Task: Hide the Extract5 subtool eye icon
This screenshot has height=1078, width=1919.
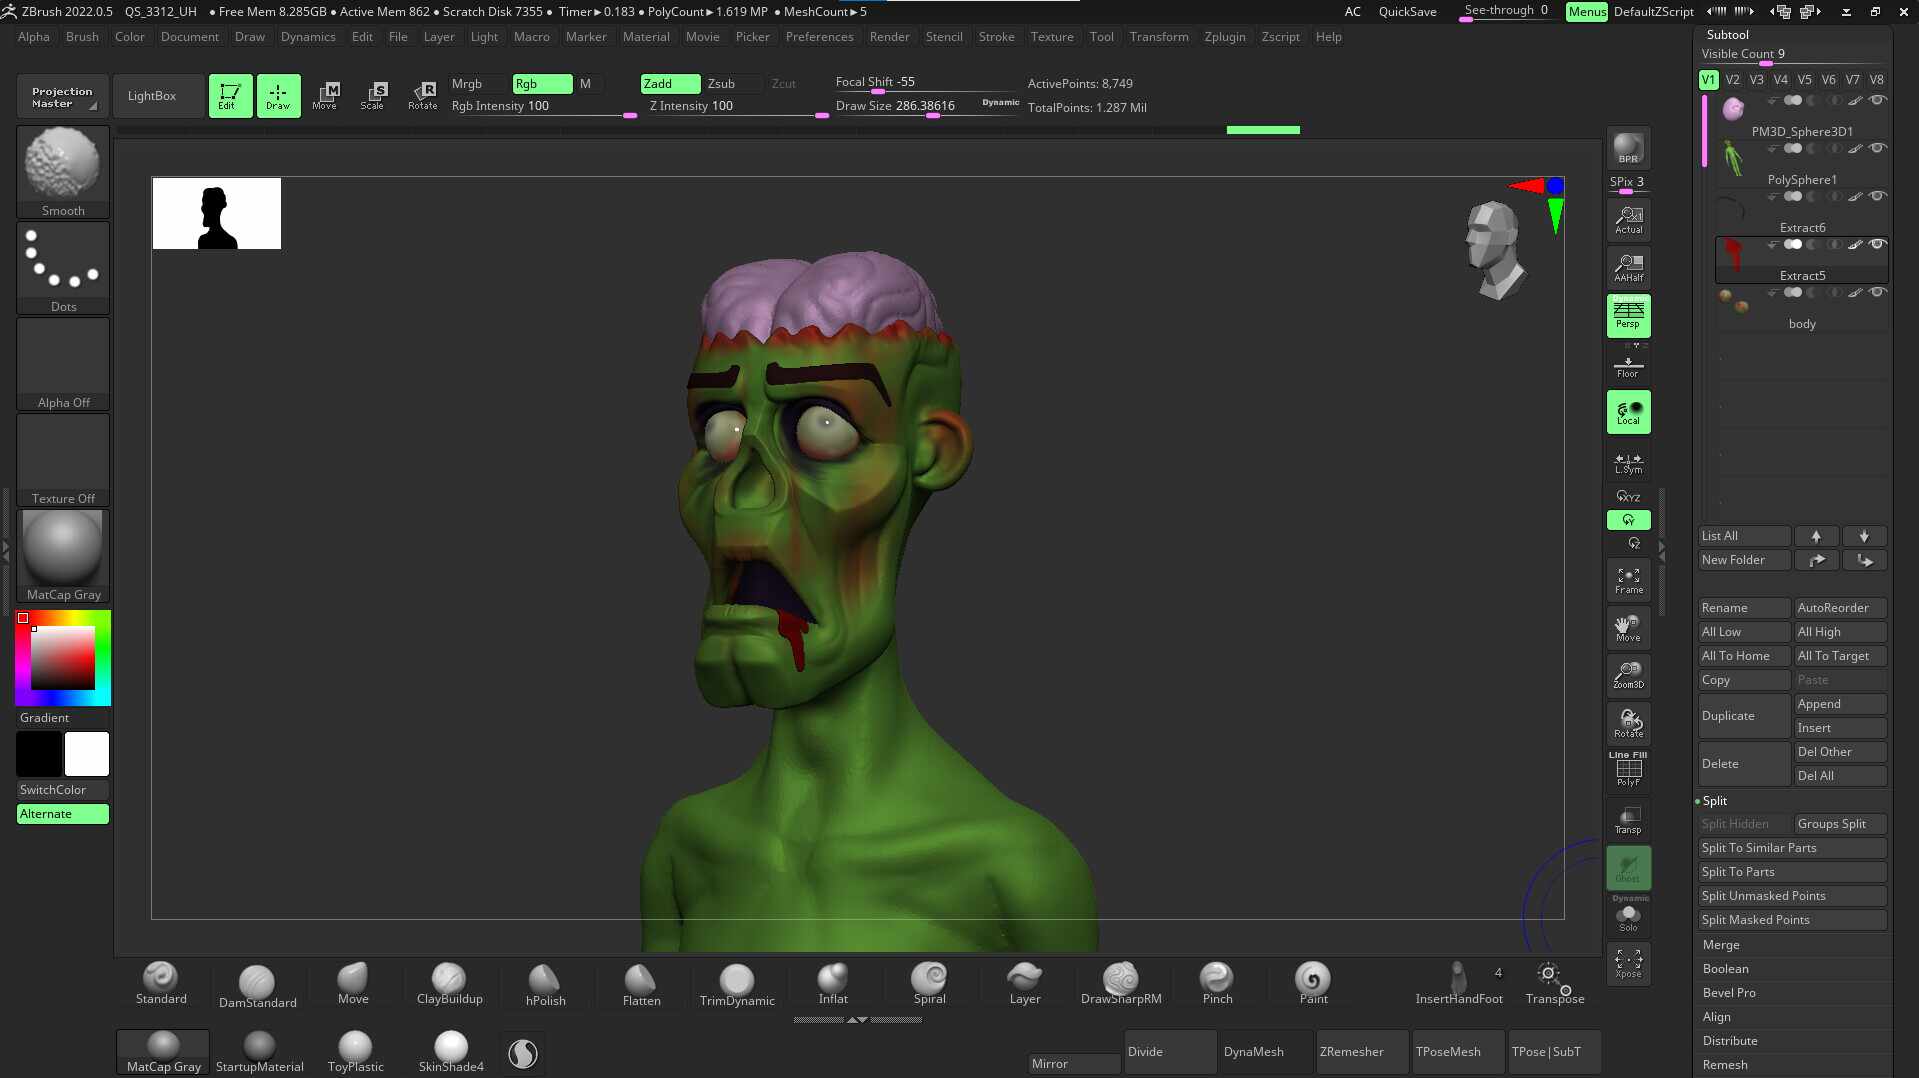Action: pos(1877,244)
